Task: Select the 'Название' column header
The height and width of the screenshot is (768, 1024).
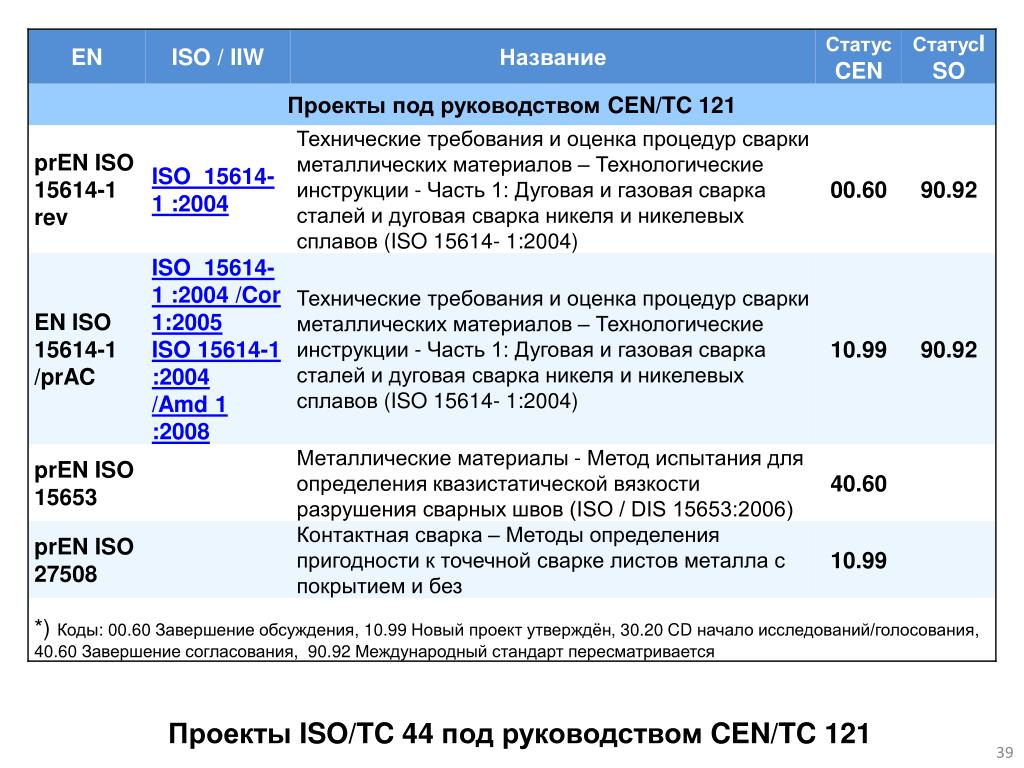Action: click(x=552, y=57)
